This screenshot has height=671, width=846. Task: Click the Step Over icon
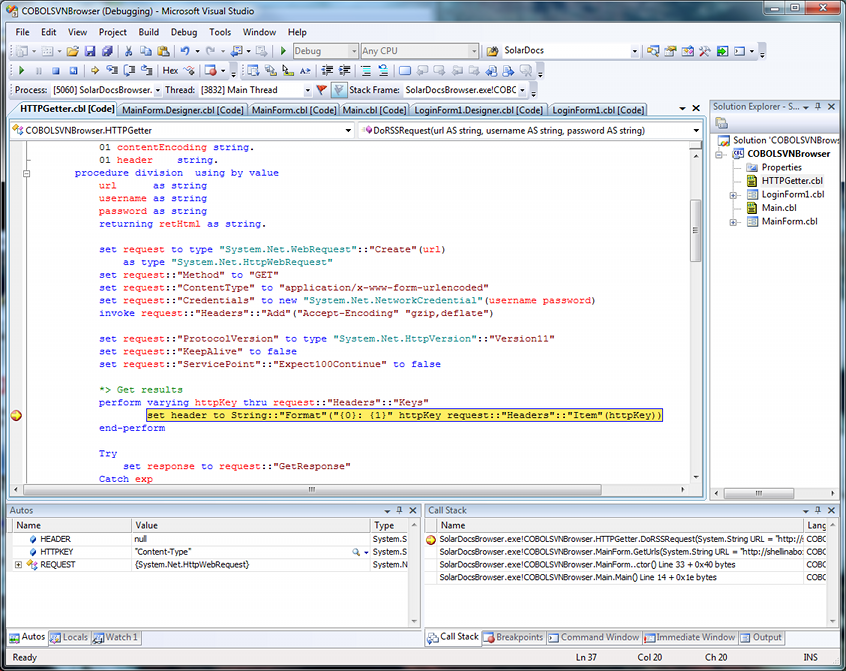129,71
